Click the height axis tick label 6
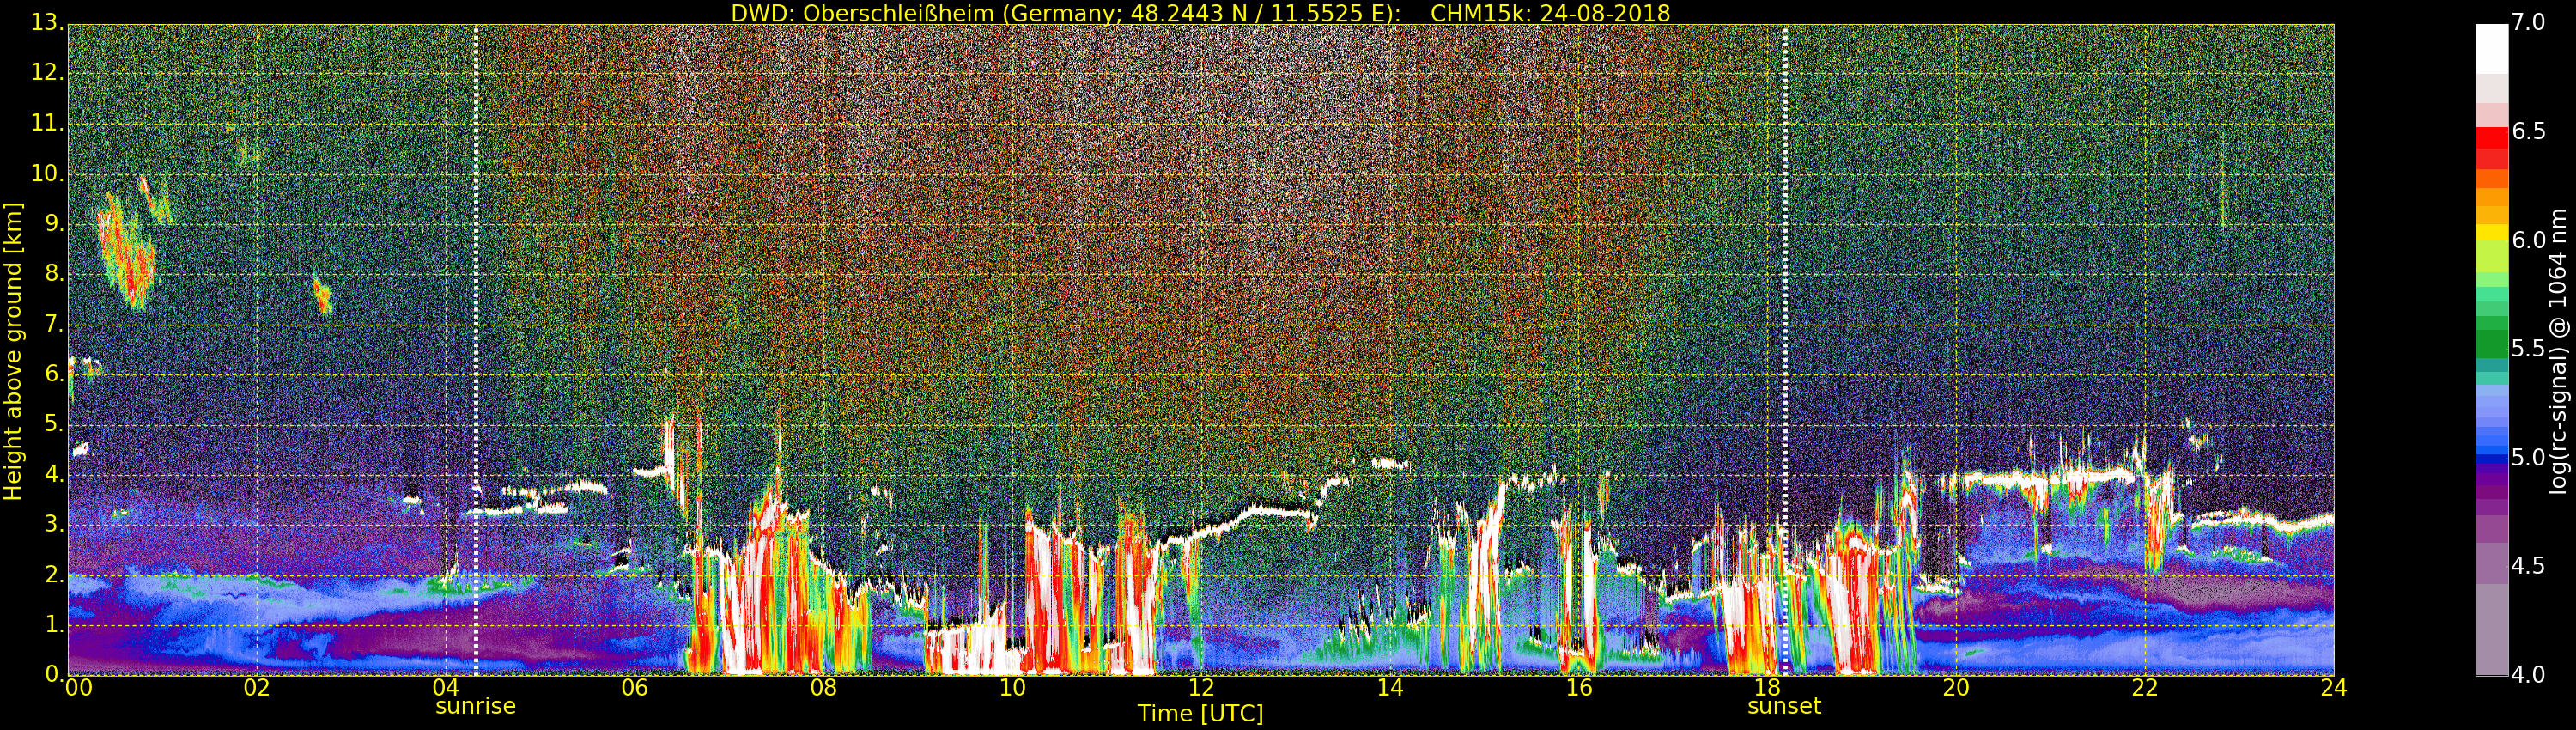 55,374
